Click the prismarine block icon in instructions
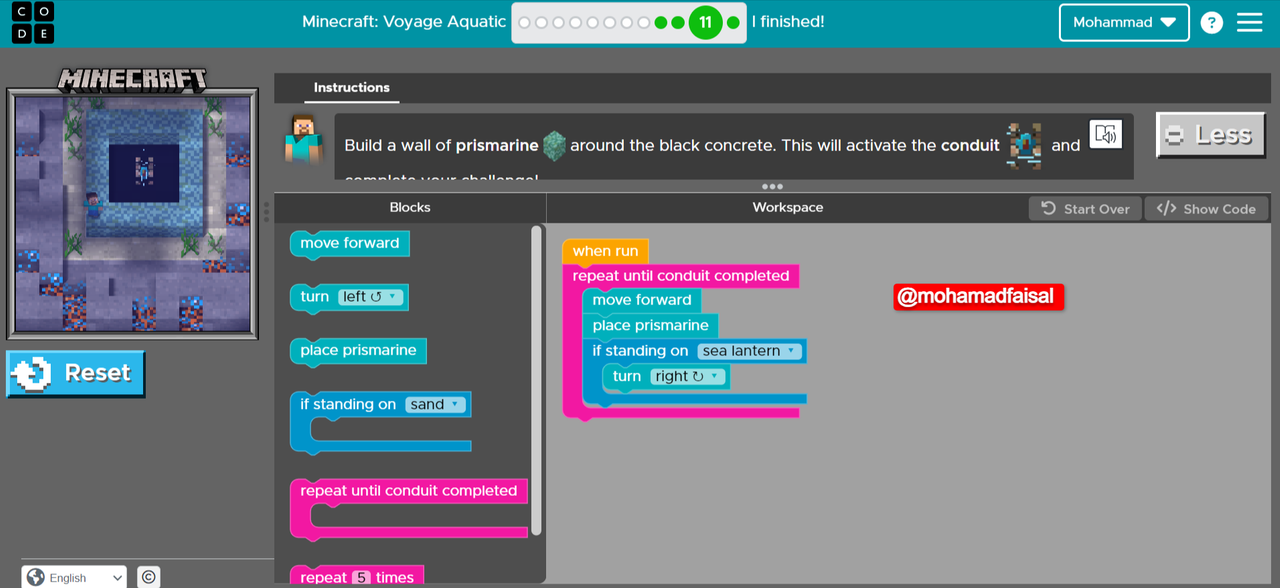 [554, 146]
